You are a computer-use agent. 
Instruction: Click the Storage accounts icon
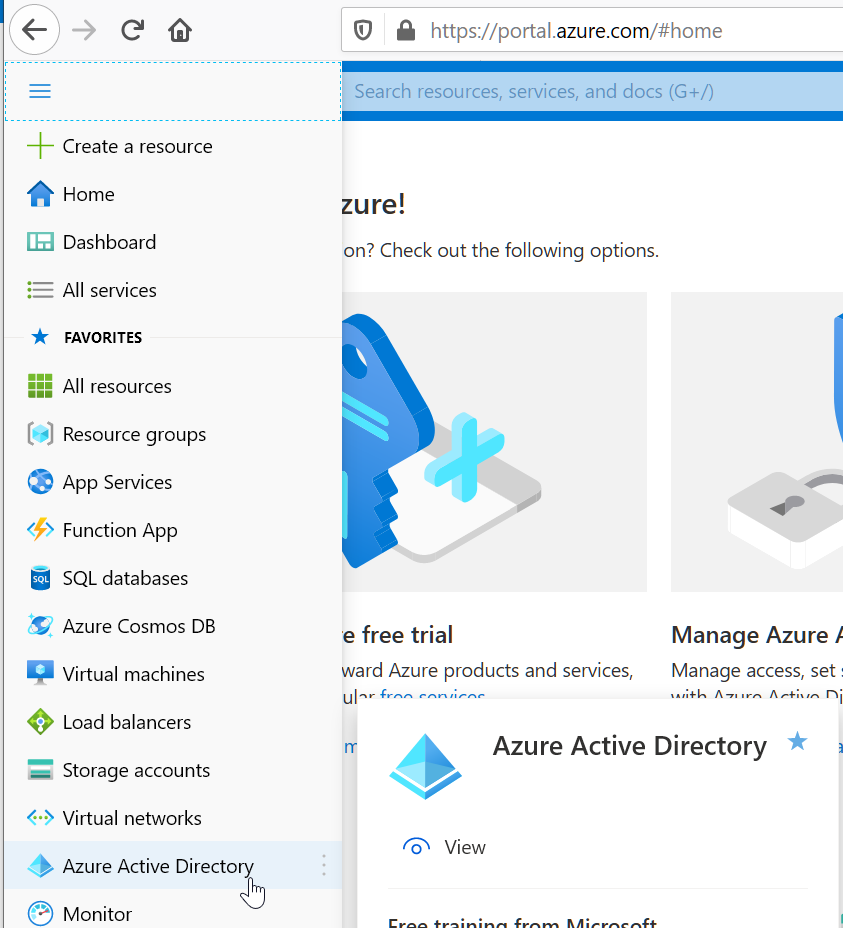pos(40,769)
